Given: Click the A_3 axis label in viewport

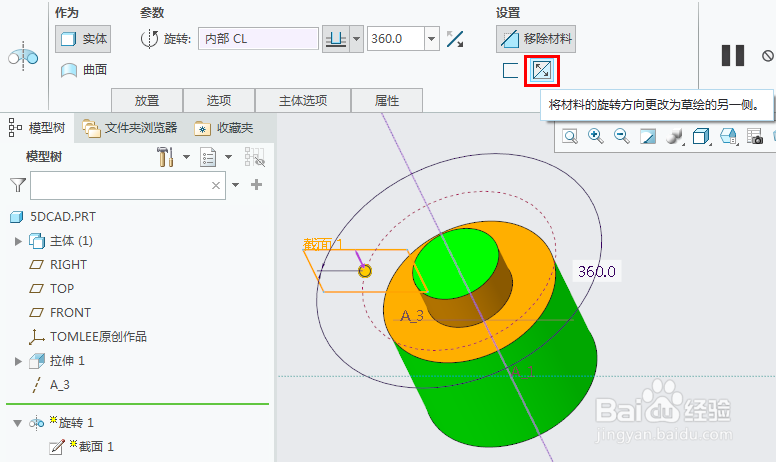Looking at the screenshot, I should point(412,316).
